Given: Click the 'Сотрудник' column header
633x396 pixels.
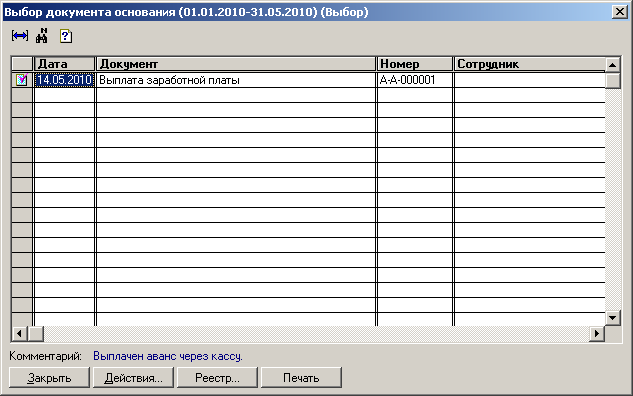Looking at the screenshot, I should [530, 64].
